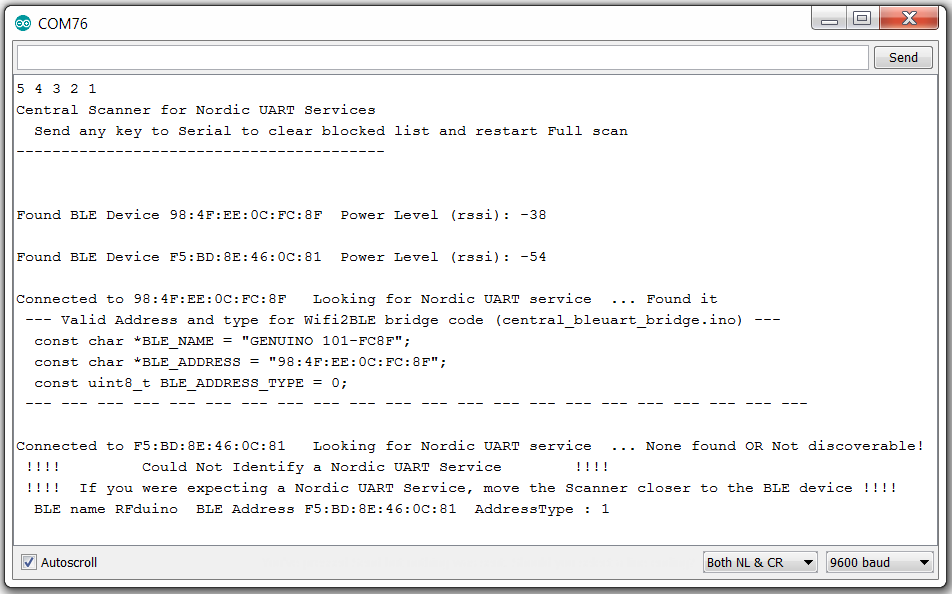This screenshot has width=952, height=594.
Task: Open the Both NL & CR line-ending dropdown
Action: point(760,562)
